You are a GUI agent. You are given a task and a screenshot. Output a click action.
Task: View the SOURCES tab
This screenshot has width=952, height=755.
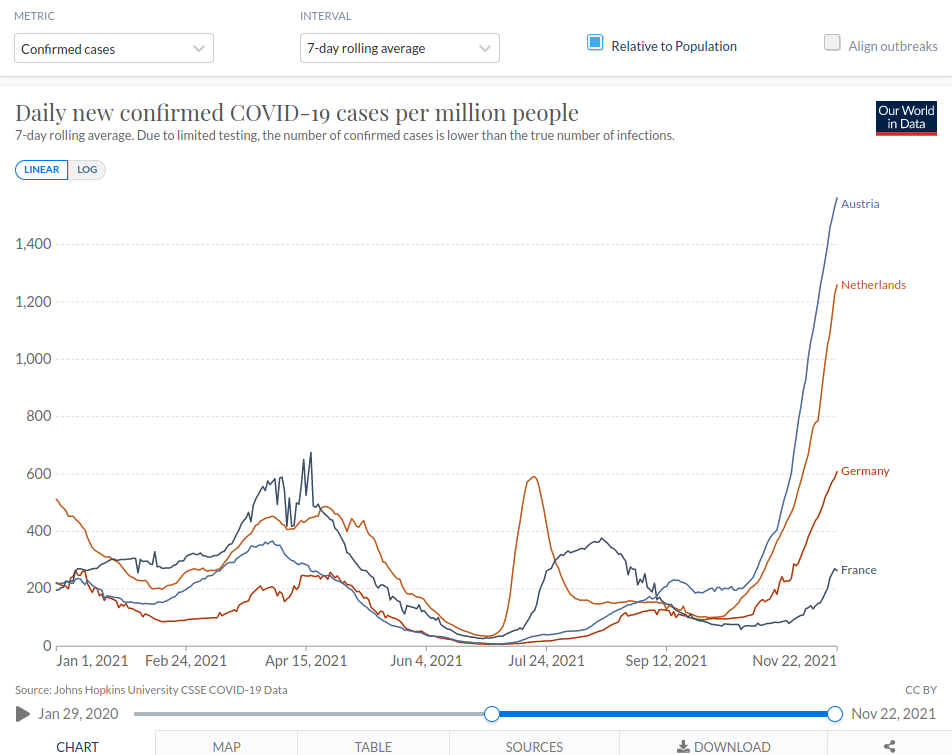click(x=534, y=746)
